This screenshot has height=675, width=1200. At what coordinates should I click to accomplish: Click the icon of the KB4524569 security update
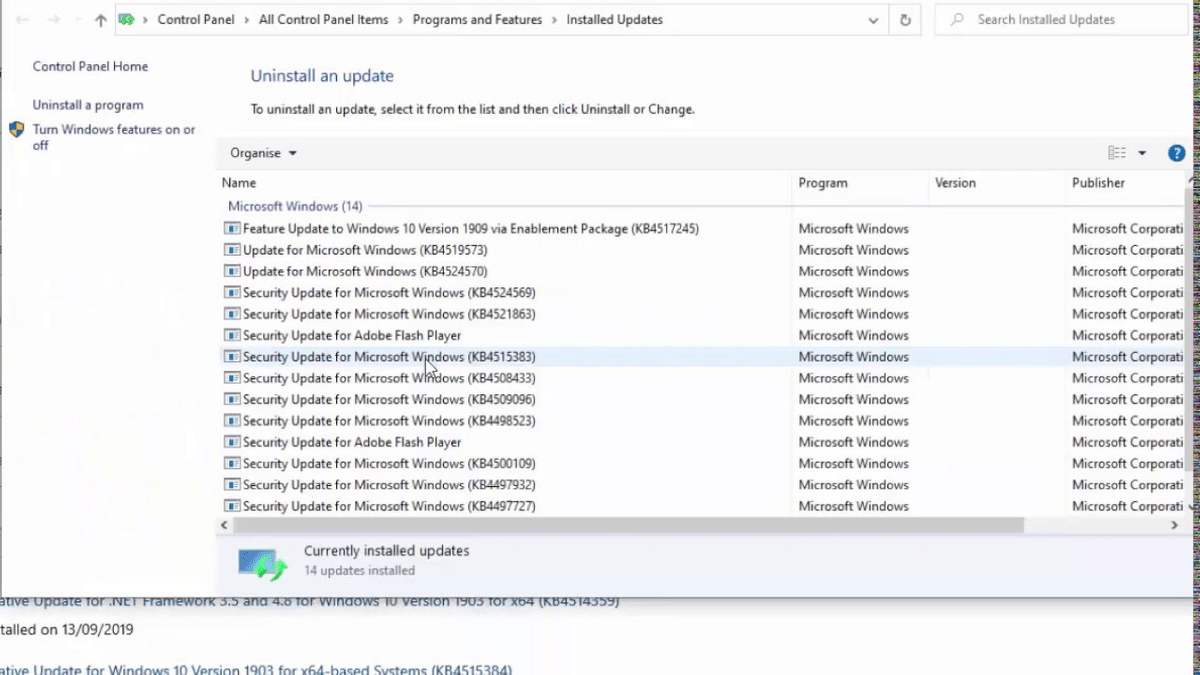point(232,293)
